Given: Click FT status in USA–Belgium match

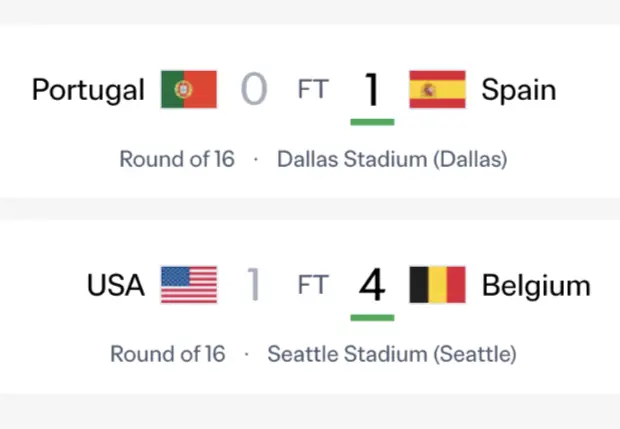Looking at the screenshot, I should [x=313, y=285].
